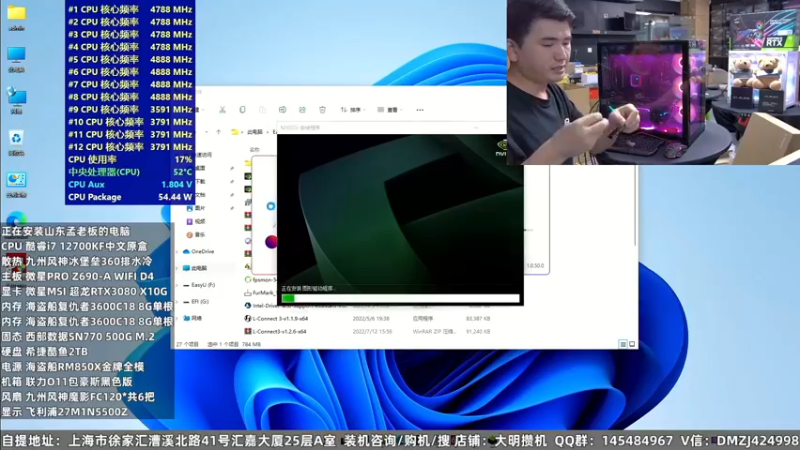
Task: Switch Explorer to details view in status bar
Action: pyautogui.click(x=623, y=344)
